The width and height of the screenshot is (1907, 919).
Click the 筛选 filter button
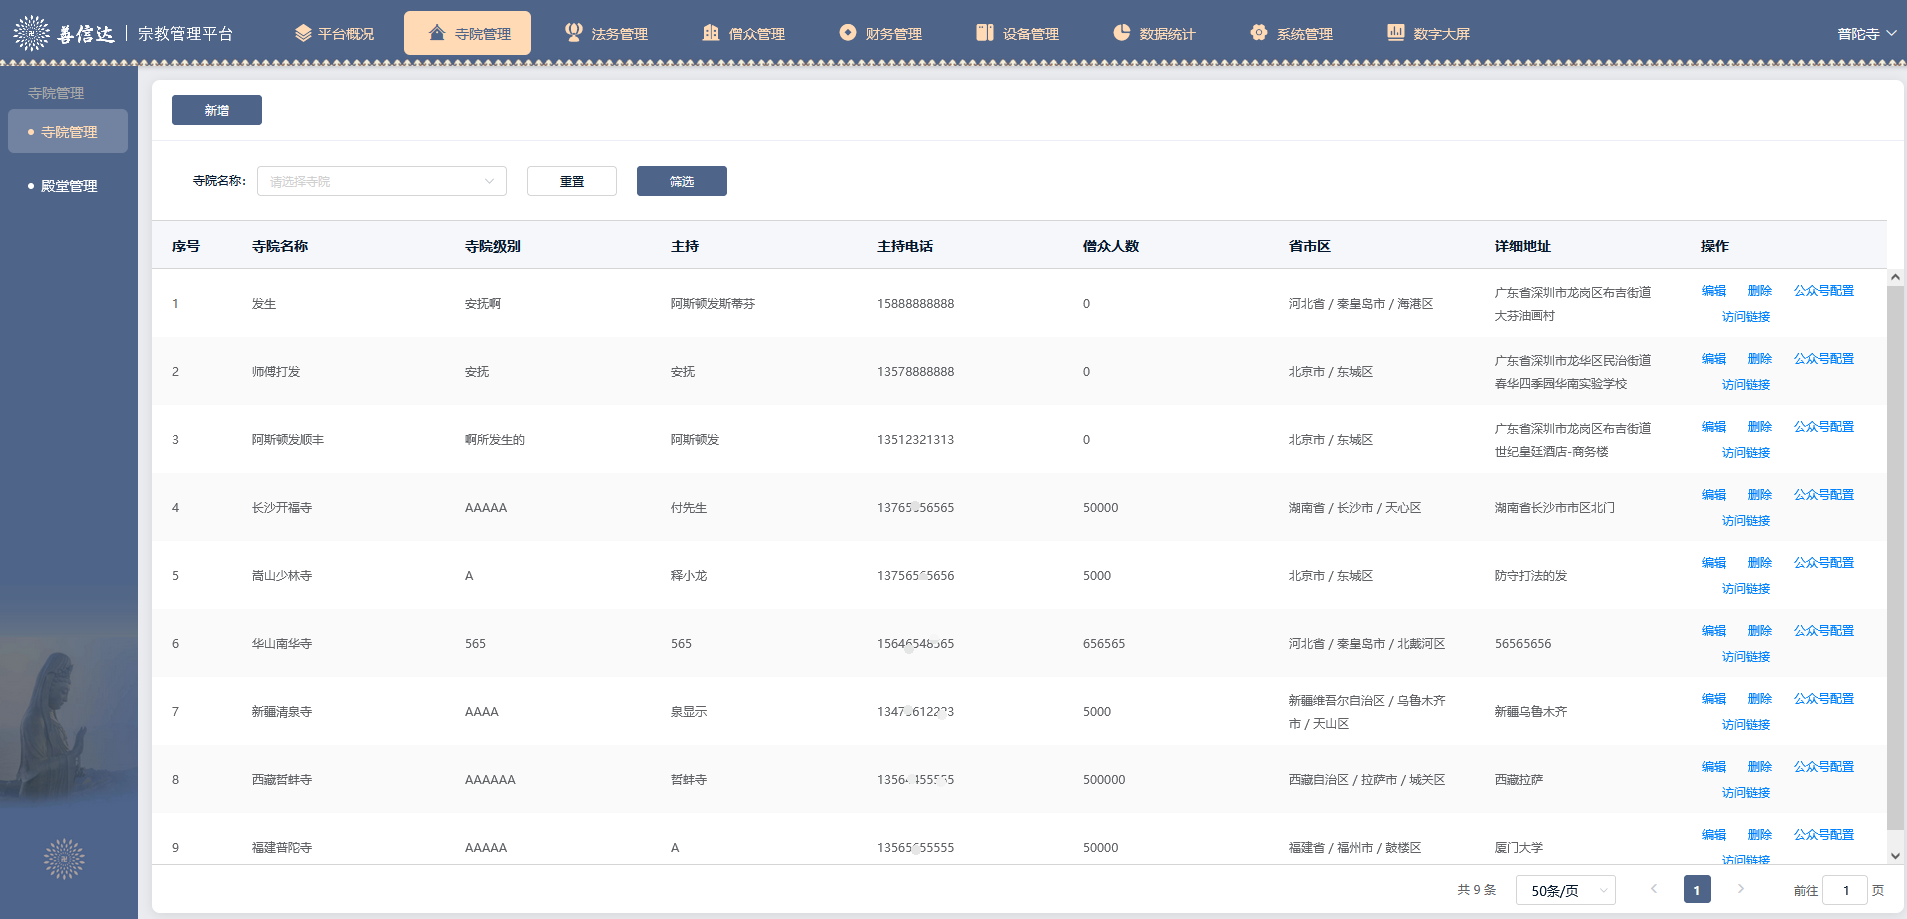point(681,181)
